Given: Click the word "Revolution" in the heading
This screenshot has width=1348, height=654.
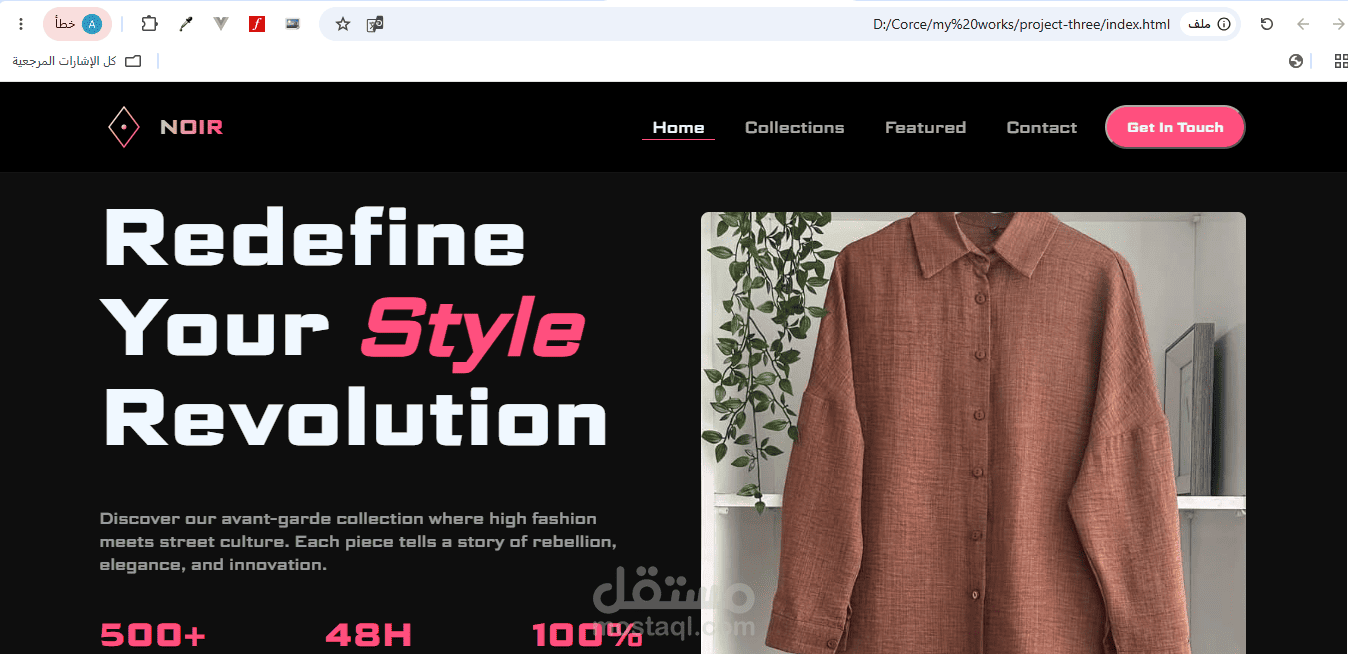Looking at the screenshot, I should (356, 417).
